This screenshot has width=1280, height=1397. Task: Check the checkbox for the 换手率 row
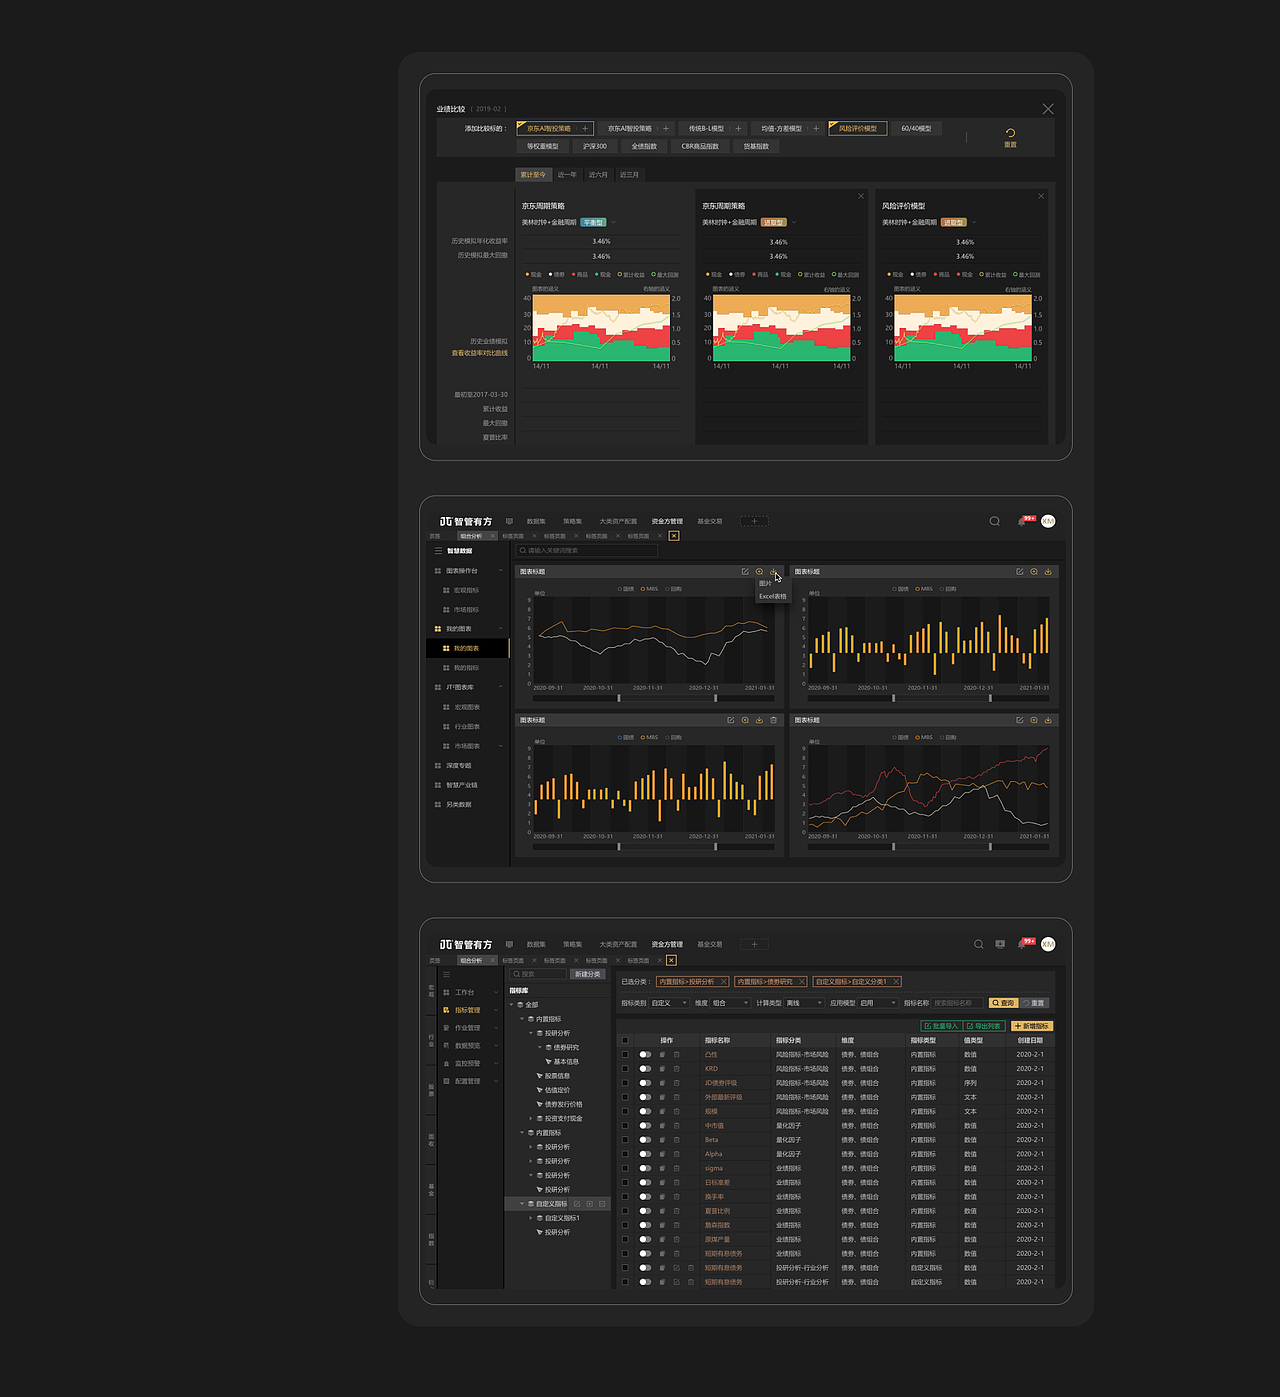tap(625, 1196)
